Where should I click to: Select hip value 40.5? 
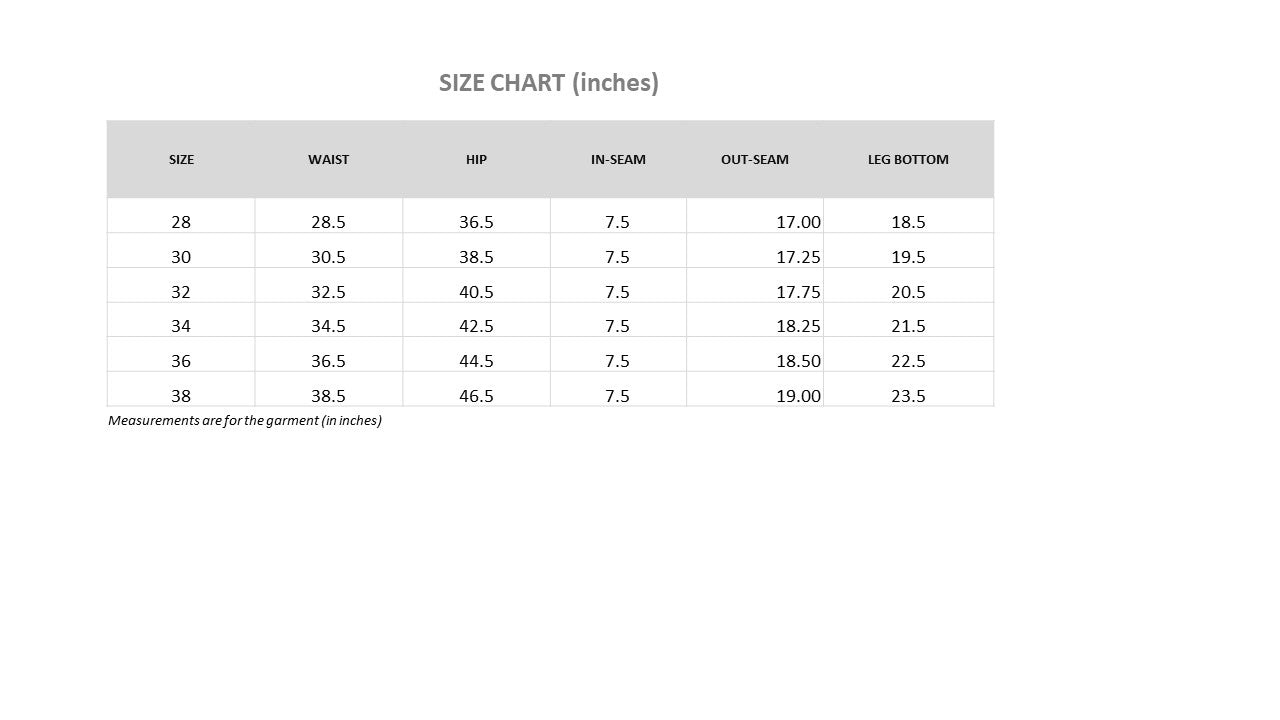[476, 292]
